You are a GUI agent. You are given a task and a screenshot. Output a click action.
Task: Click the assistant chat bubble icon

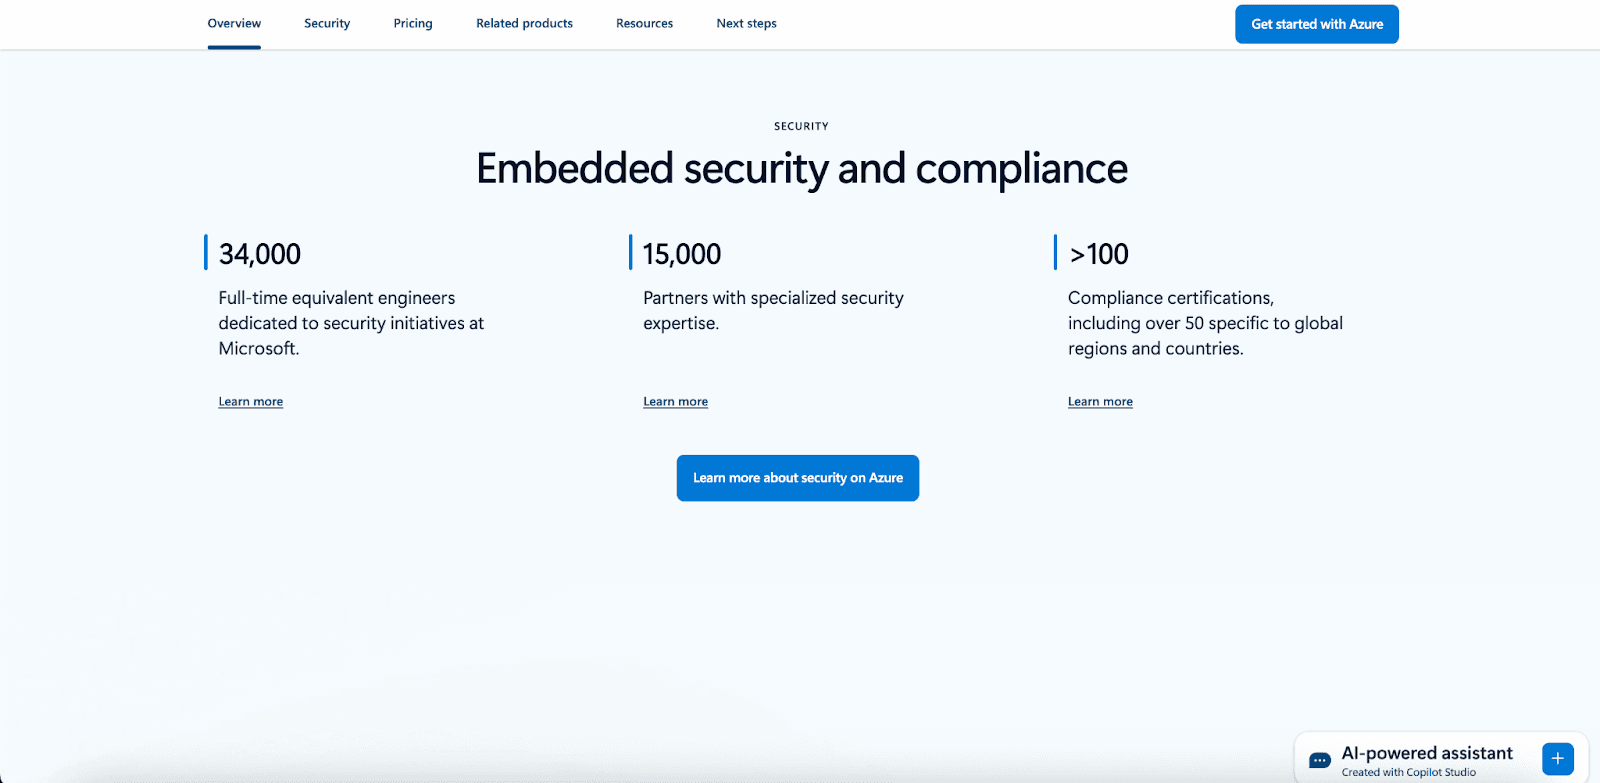(x=1320, y=760)
